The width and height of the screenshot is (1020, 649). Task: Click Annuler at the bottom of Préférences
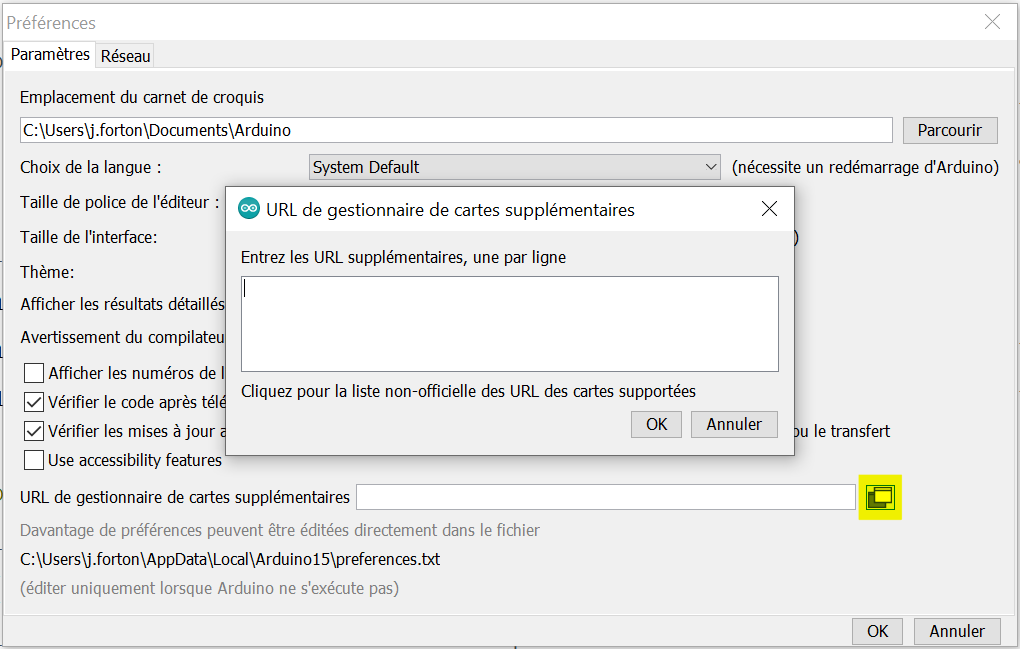[x=957, y=631]
